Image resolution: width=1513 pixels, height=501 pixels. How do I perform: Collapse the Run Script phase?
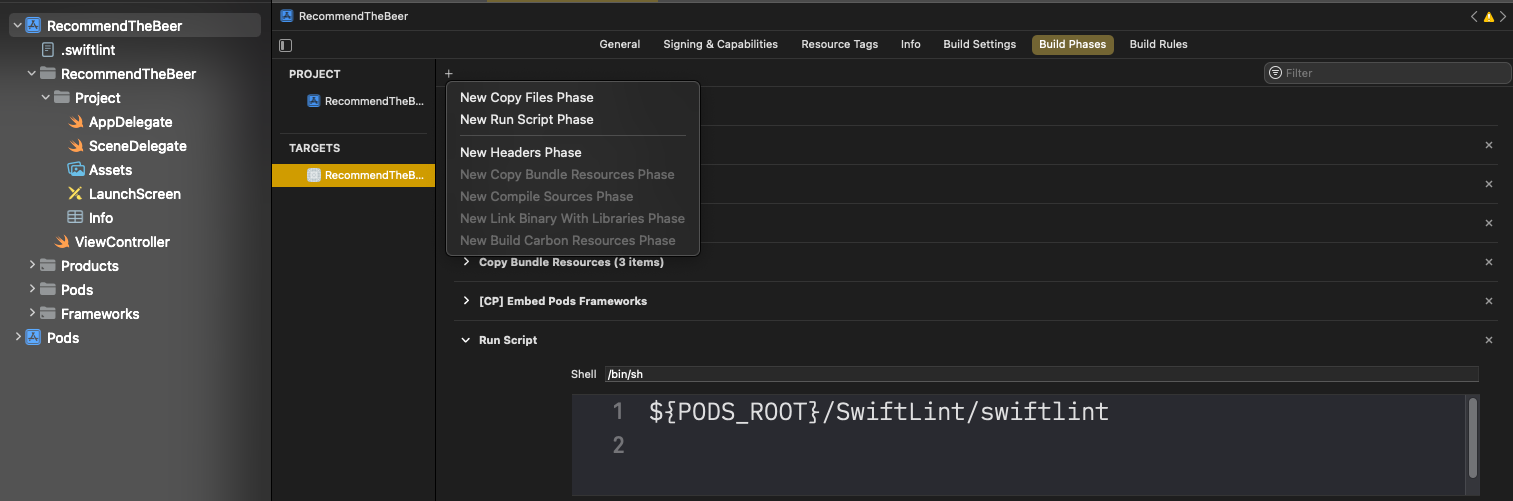pyautogui.click(x=466, y=340)
